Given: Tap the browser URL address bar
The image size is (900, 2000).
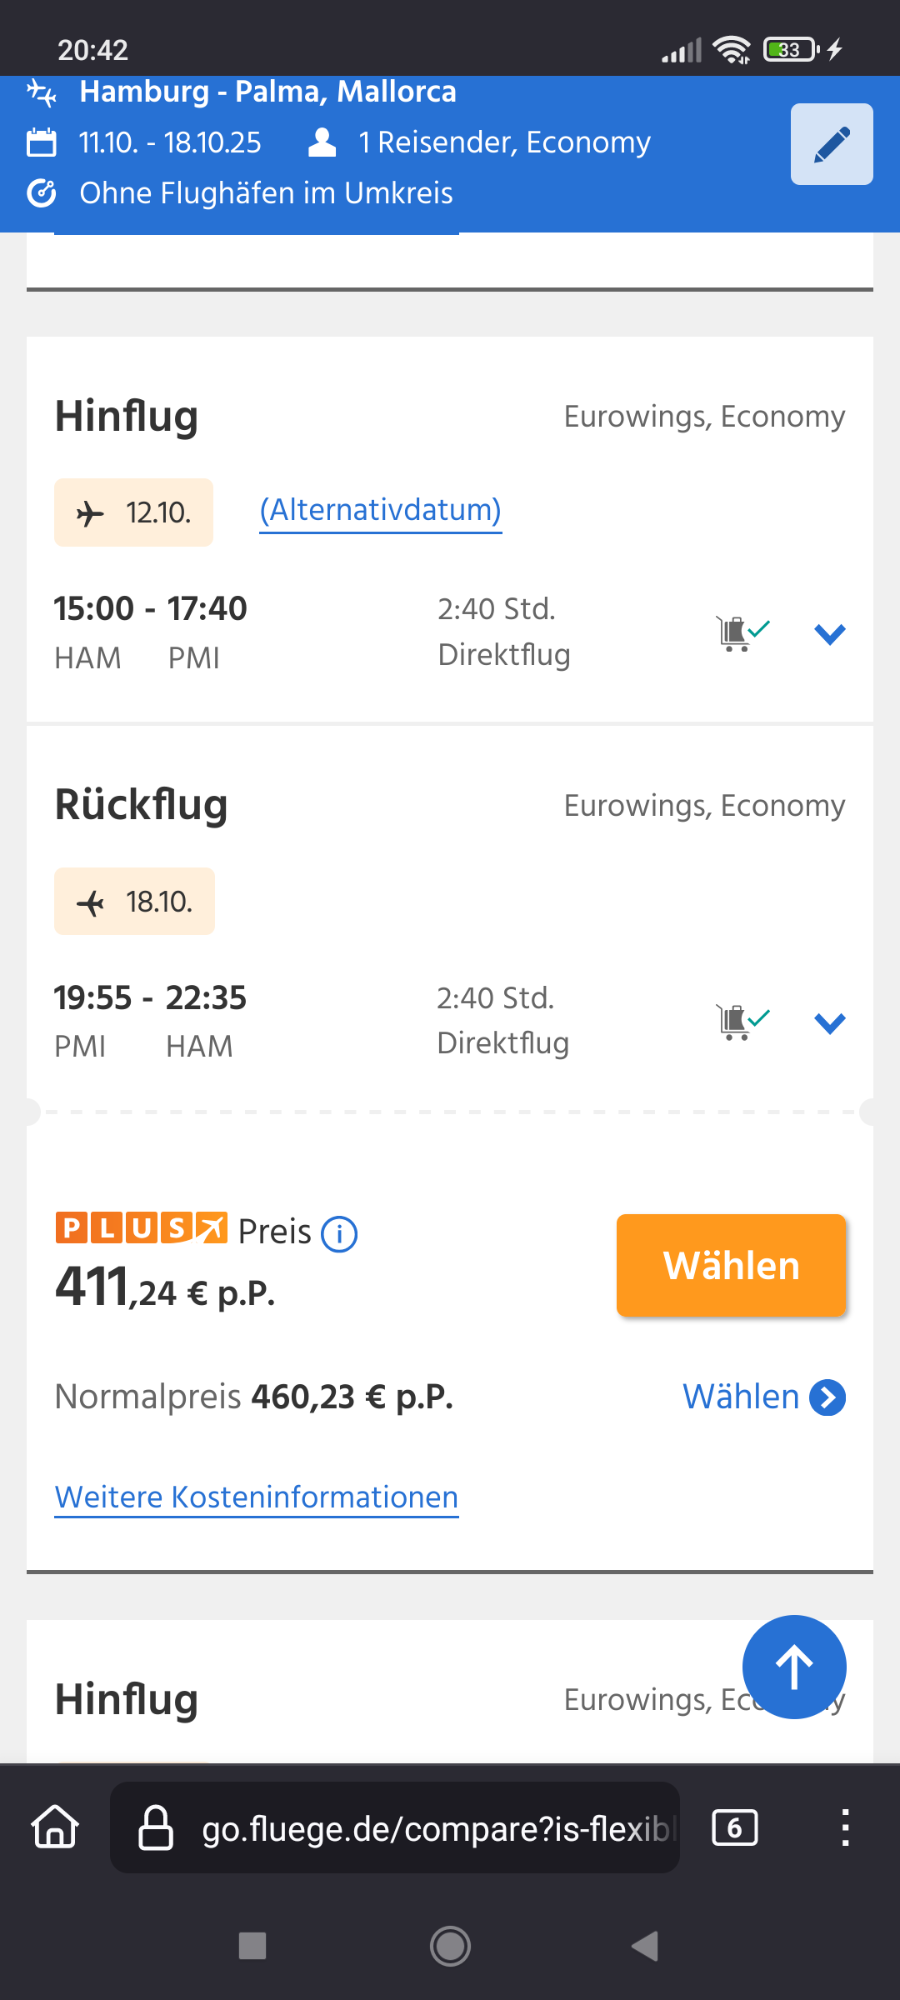Looking at the screenshot, I should pos(420,1828).
